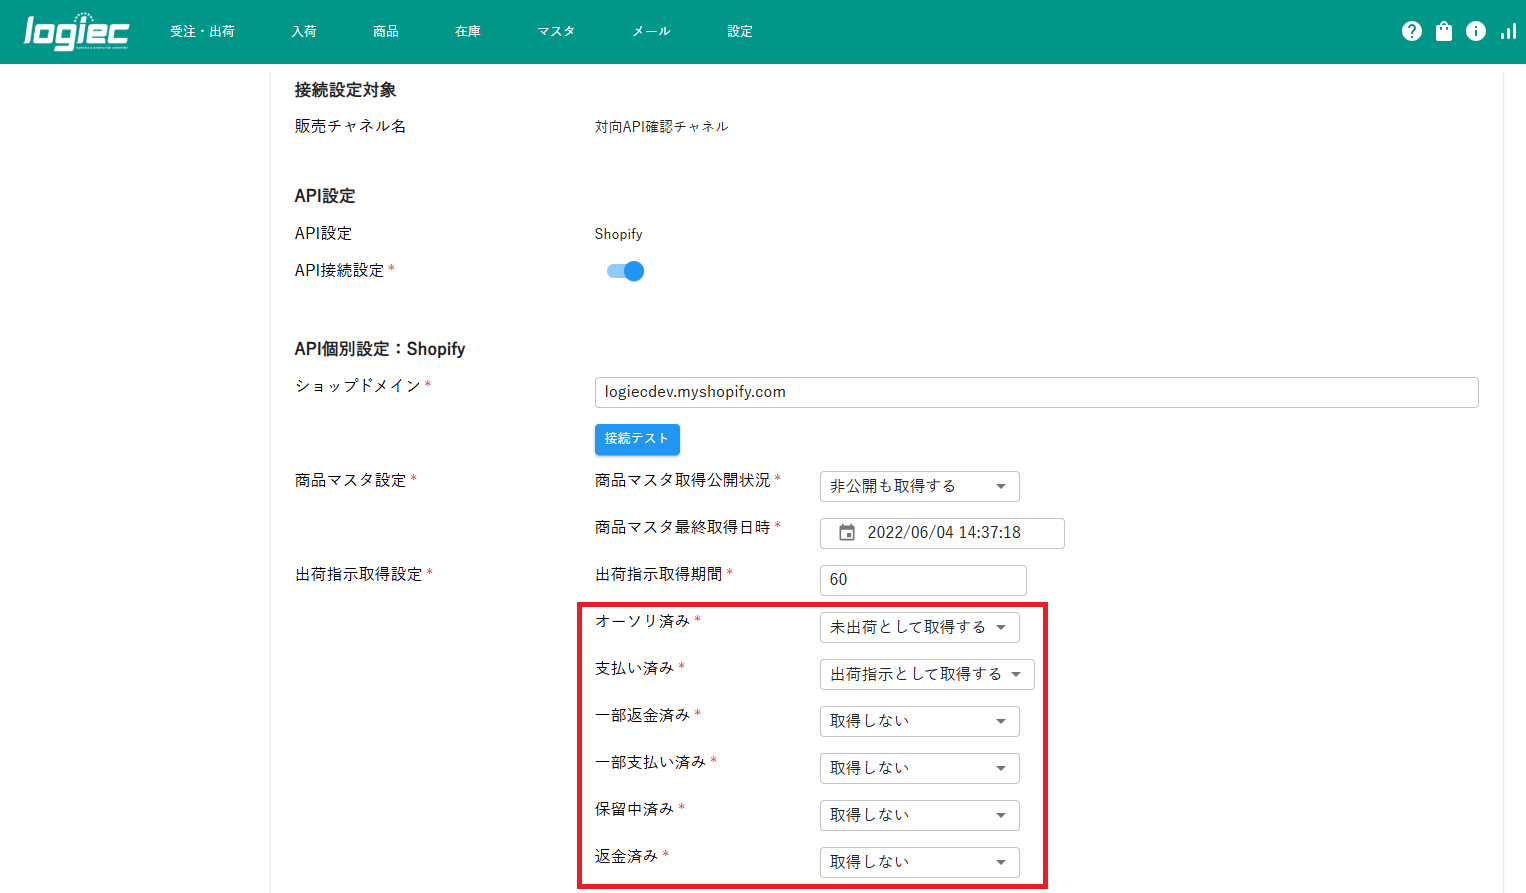
Task: Open the 支払い済み dropdown
Action: pyautogui.click(x=926, y=675)
